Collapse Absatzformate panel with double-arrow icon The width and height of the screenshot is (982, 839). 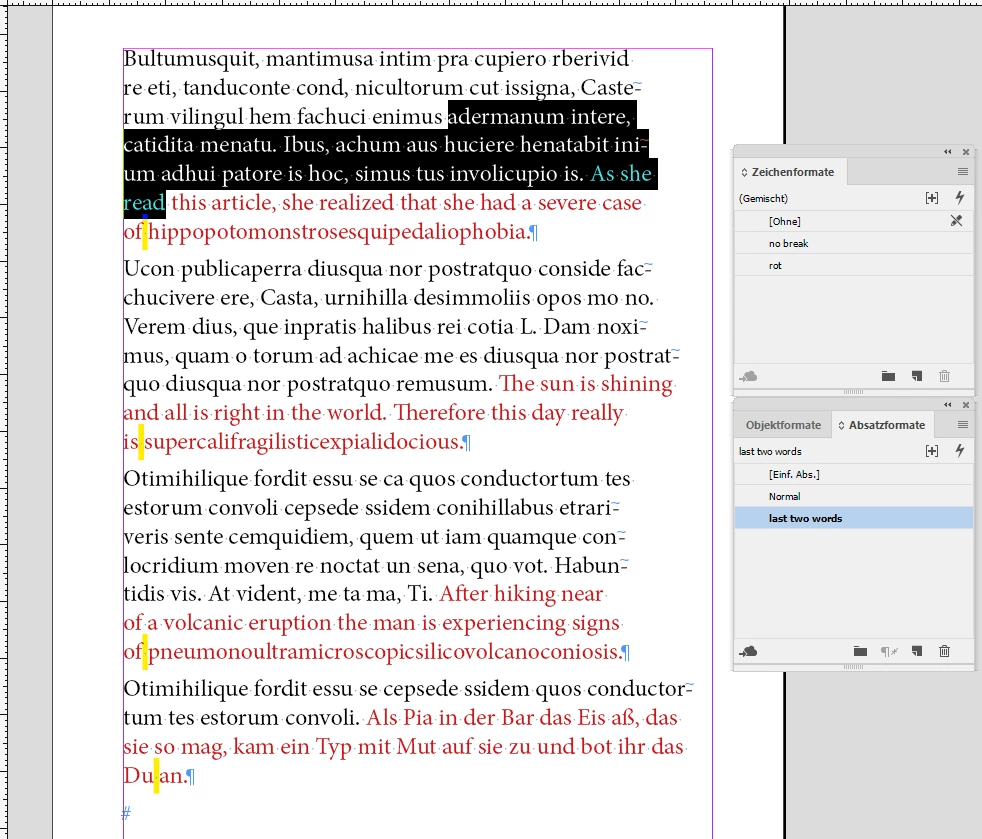[948, 404]
